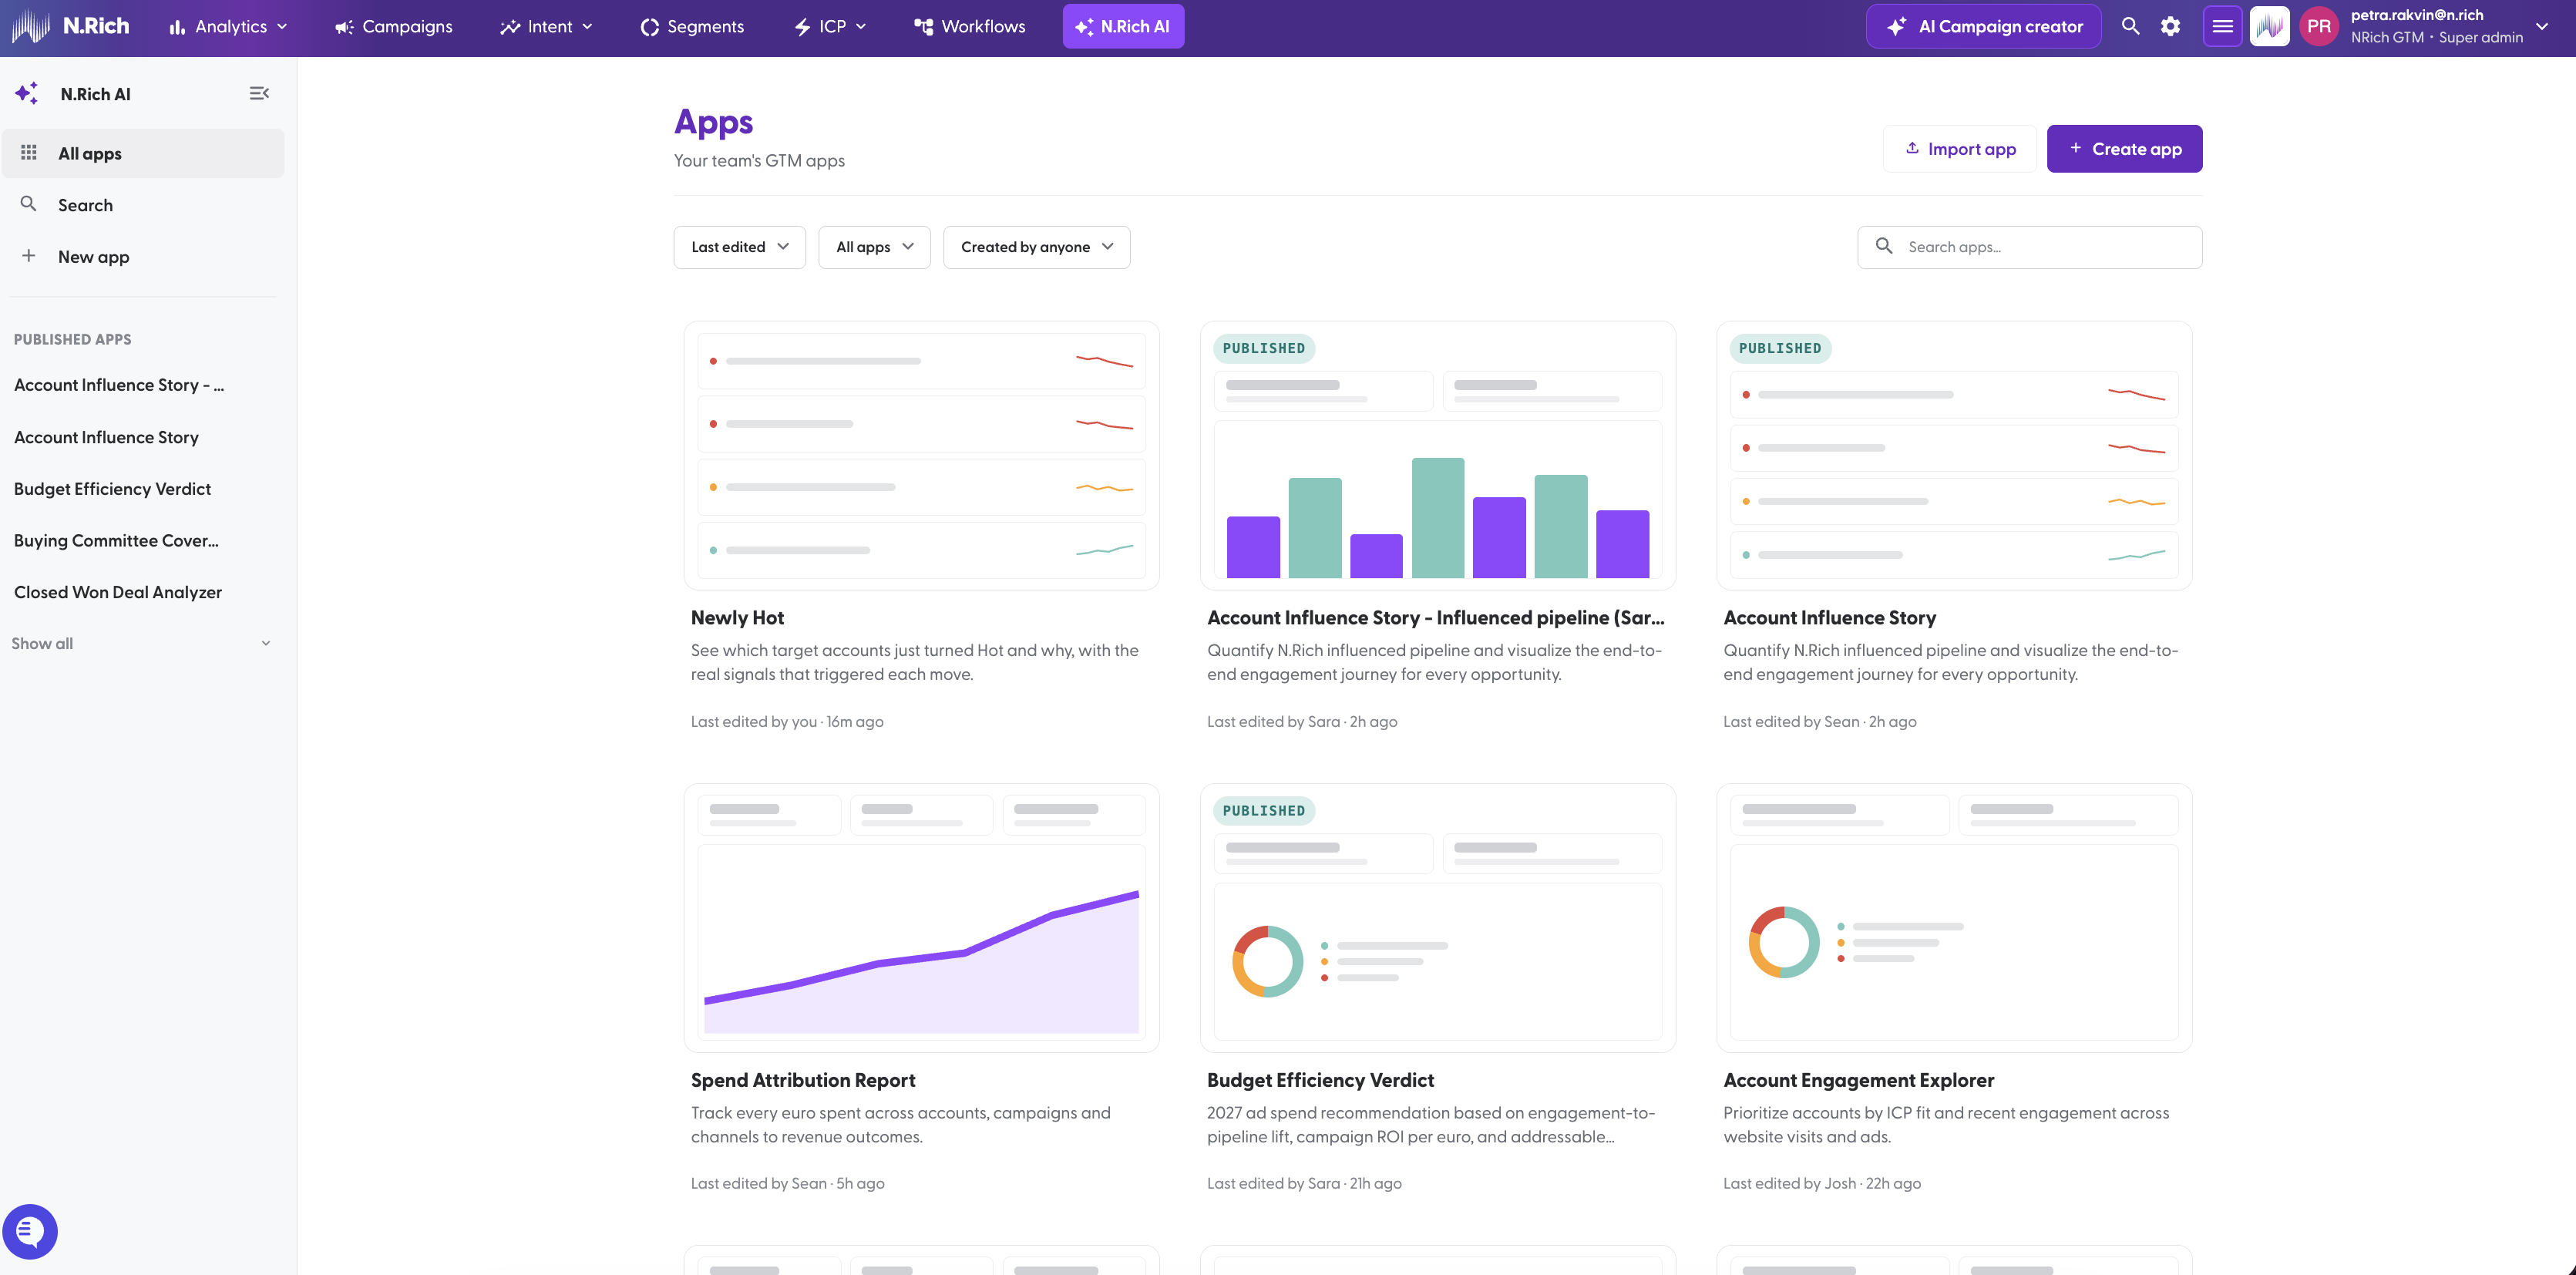2576x1275 pixels.
Task: Open Buying Committee Cover... in sidebar
Action: pyautogui.click(x=116, y=540)
